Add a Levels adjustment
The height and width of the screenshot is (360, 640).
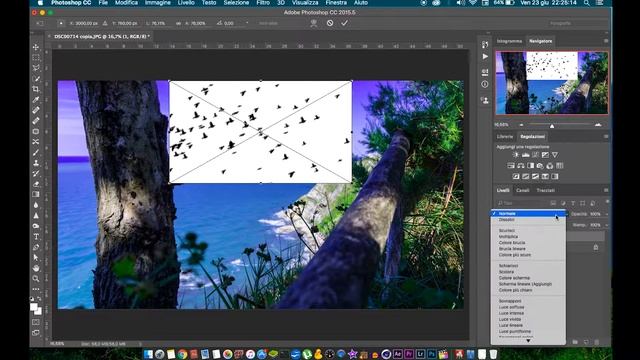526,155
